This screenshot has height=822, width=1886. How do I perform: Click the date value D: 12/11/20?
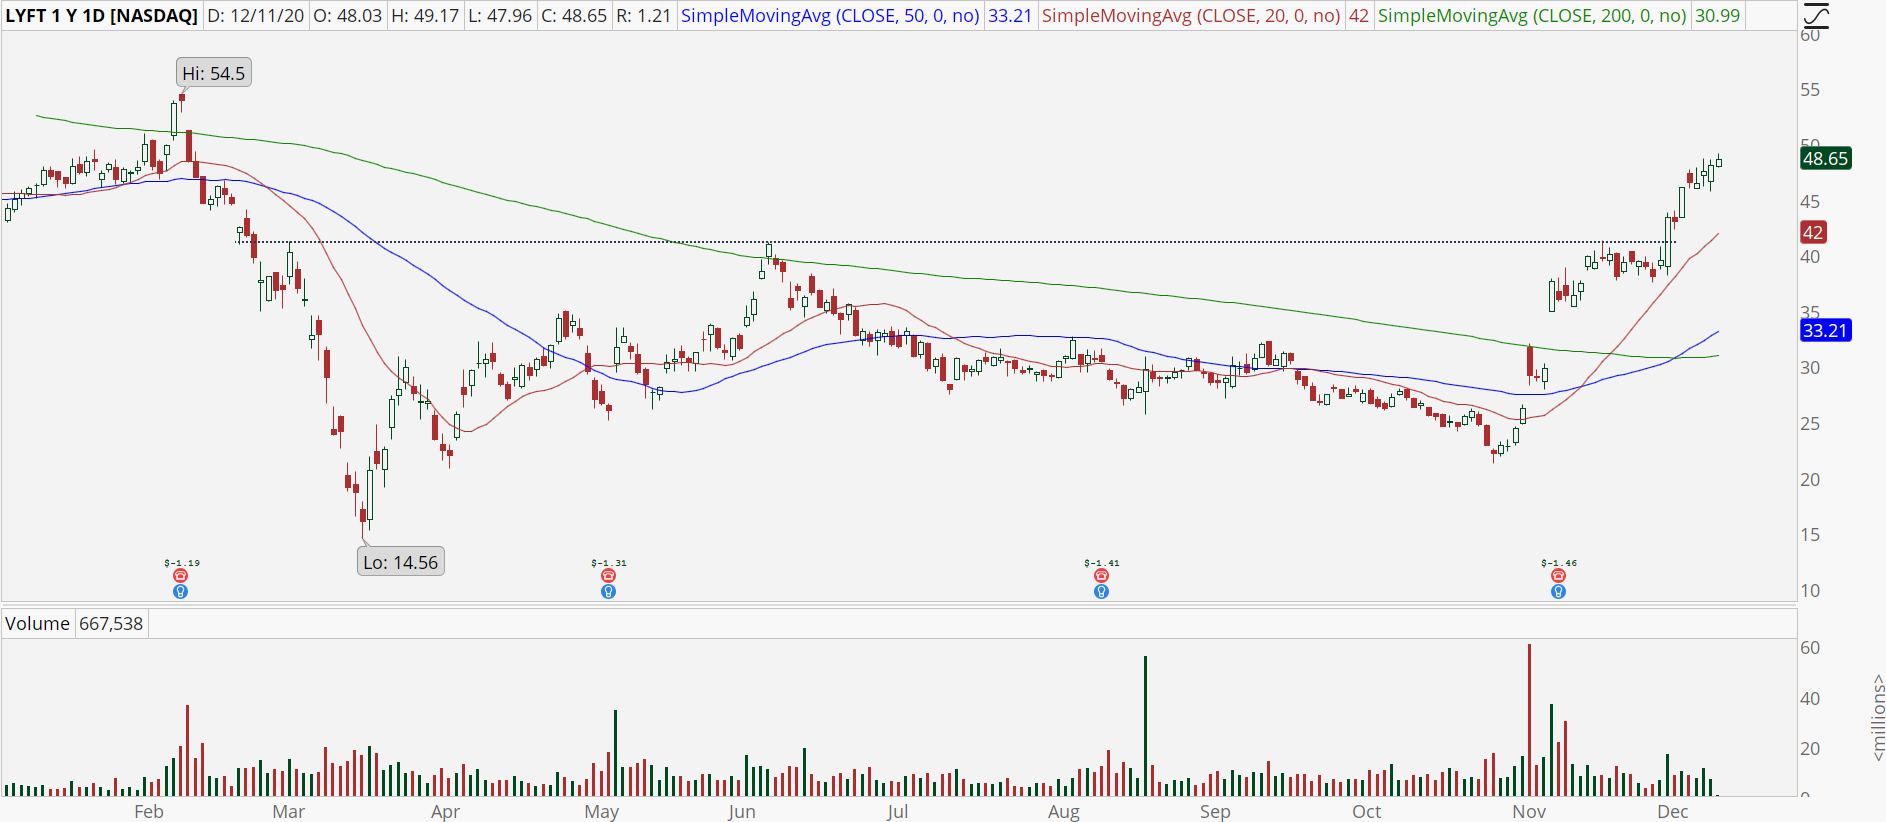256,16
